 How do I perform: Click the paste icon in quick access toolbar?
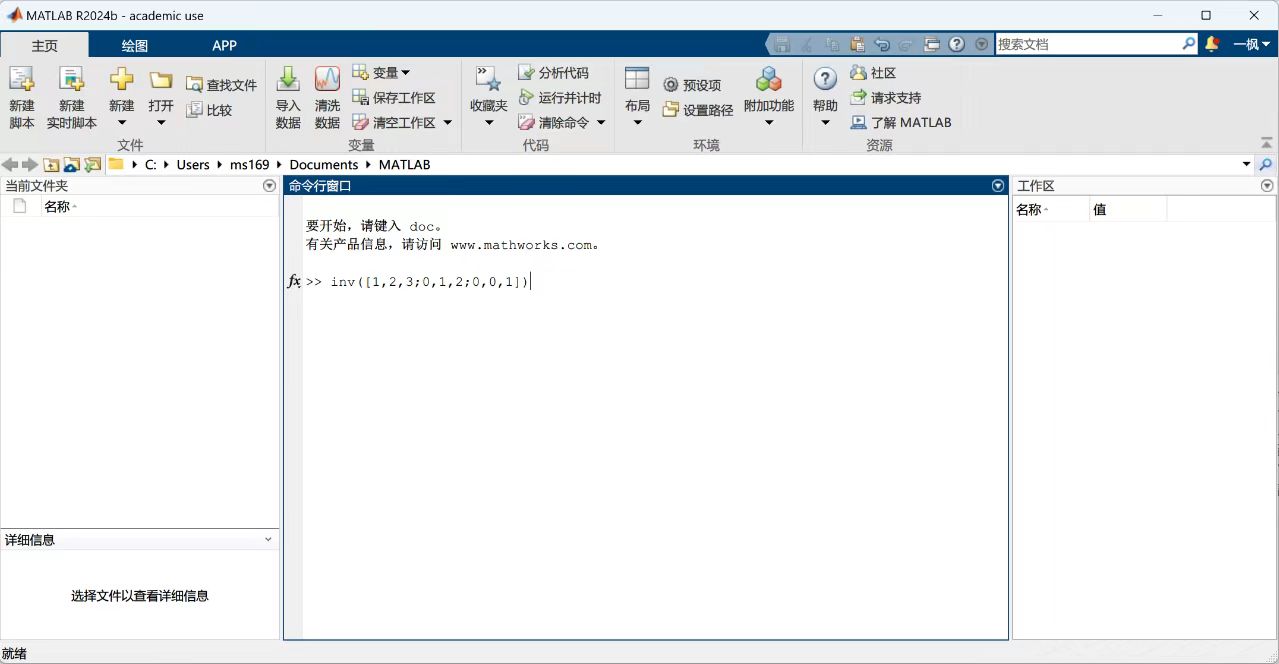(857, 44)
